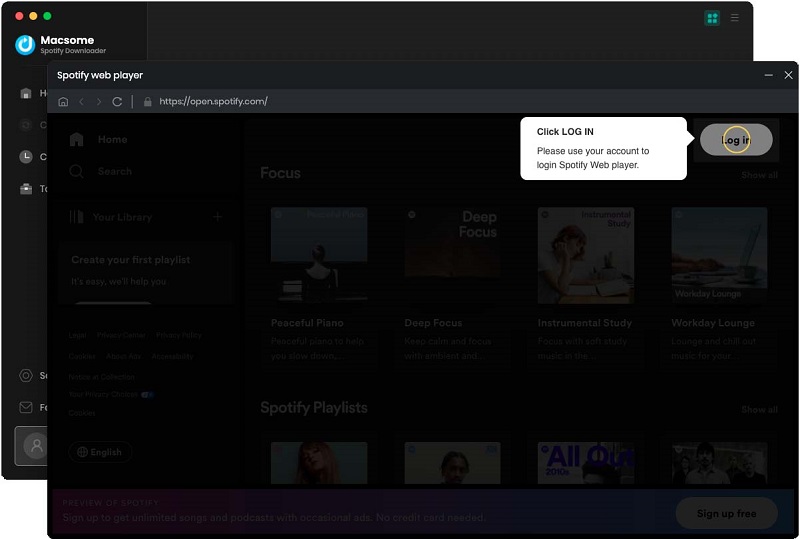Open the Macsome hamburger menu
Image resolution: width=800 pixels, height=539 pixels.
point(735,18)
